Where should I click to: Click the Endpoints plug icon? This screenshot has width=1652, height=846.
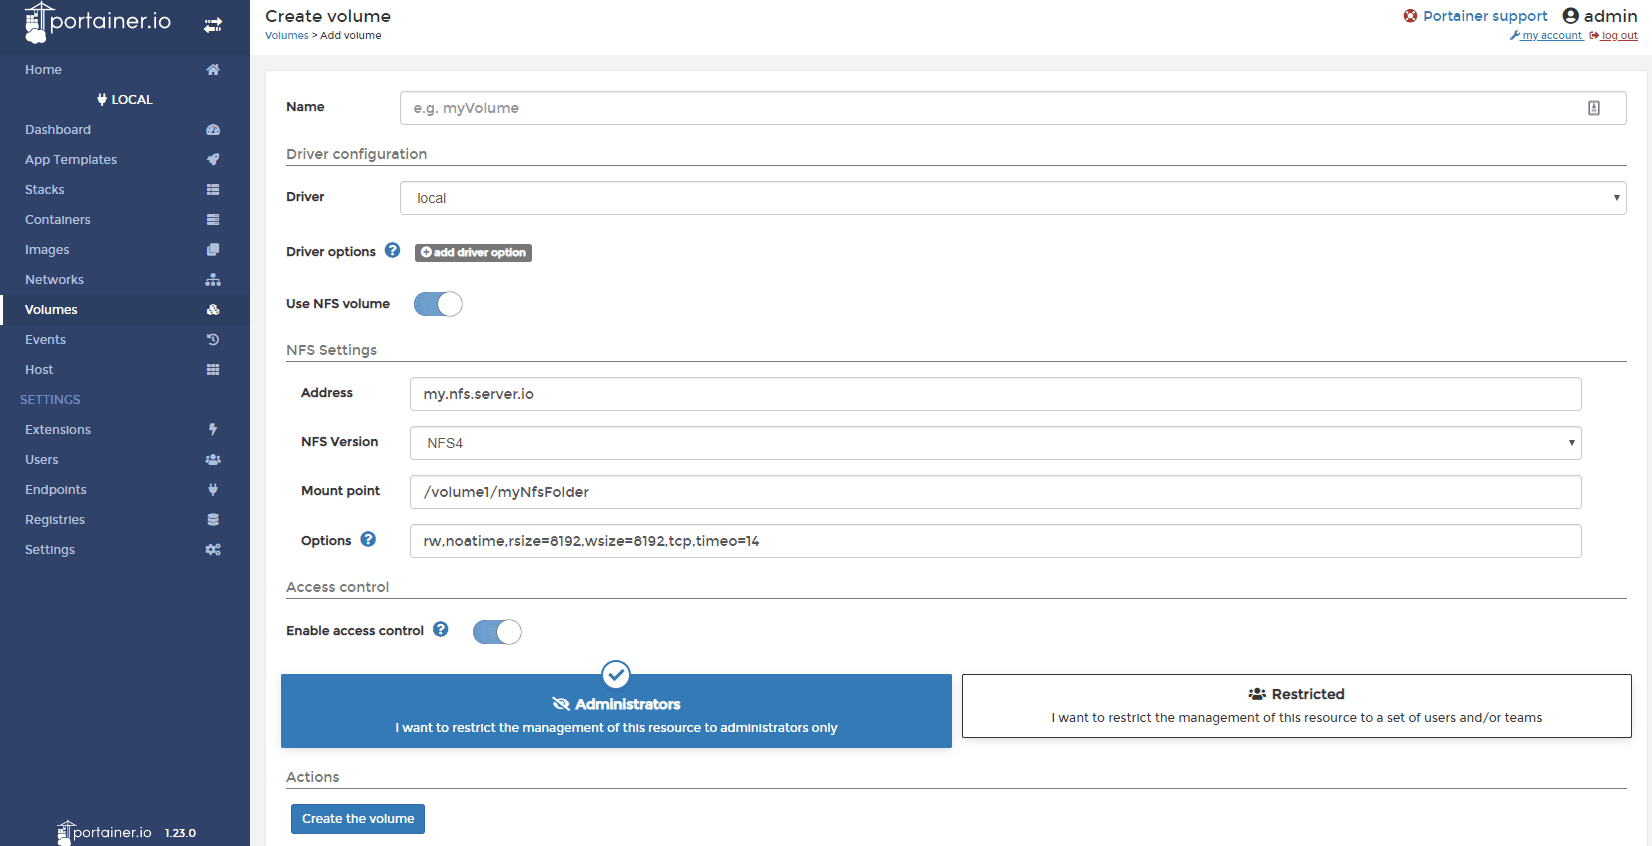click(x=213, y=490)
